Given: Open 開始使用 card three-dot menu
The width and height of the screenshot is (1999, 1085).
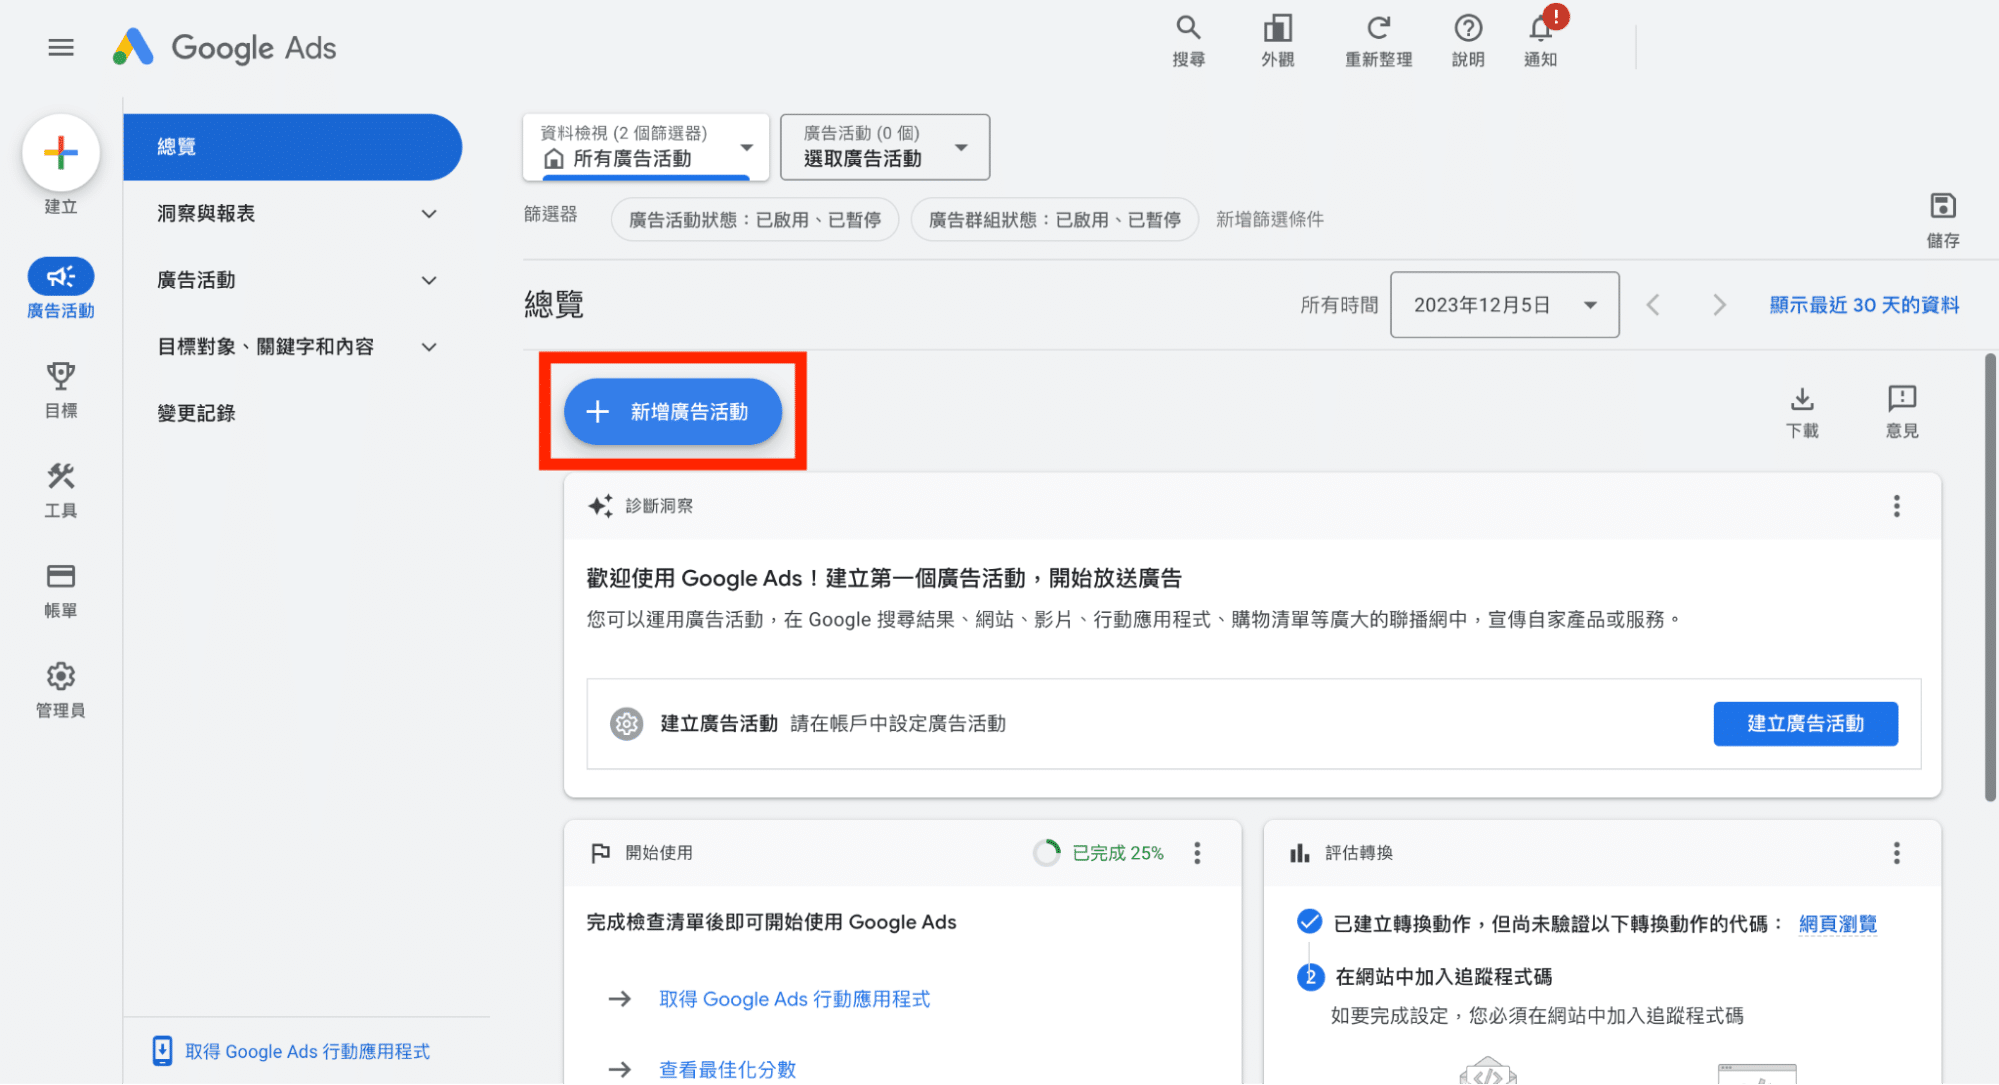Looking at the screenshot, I should pos(1197,853).
